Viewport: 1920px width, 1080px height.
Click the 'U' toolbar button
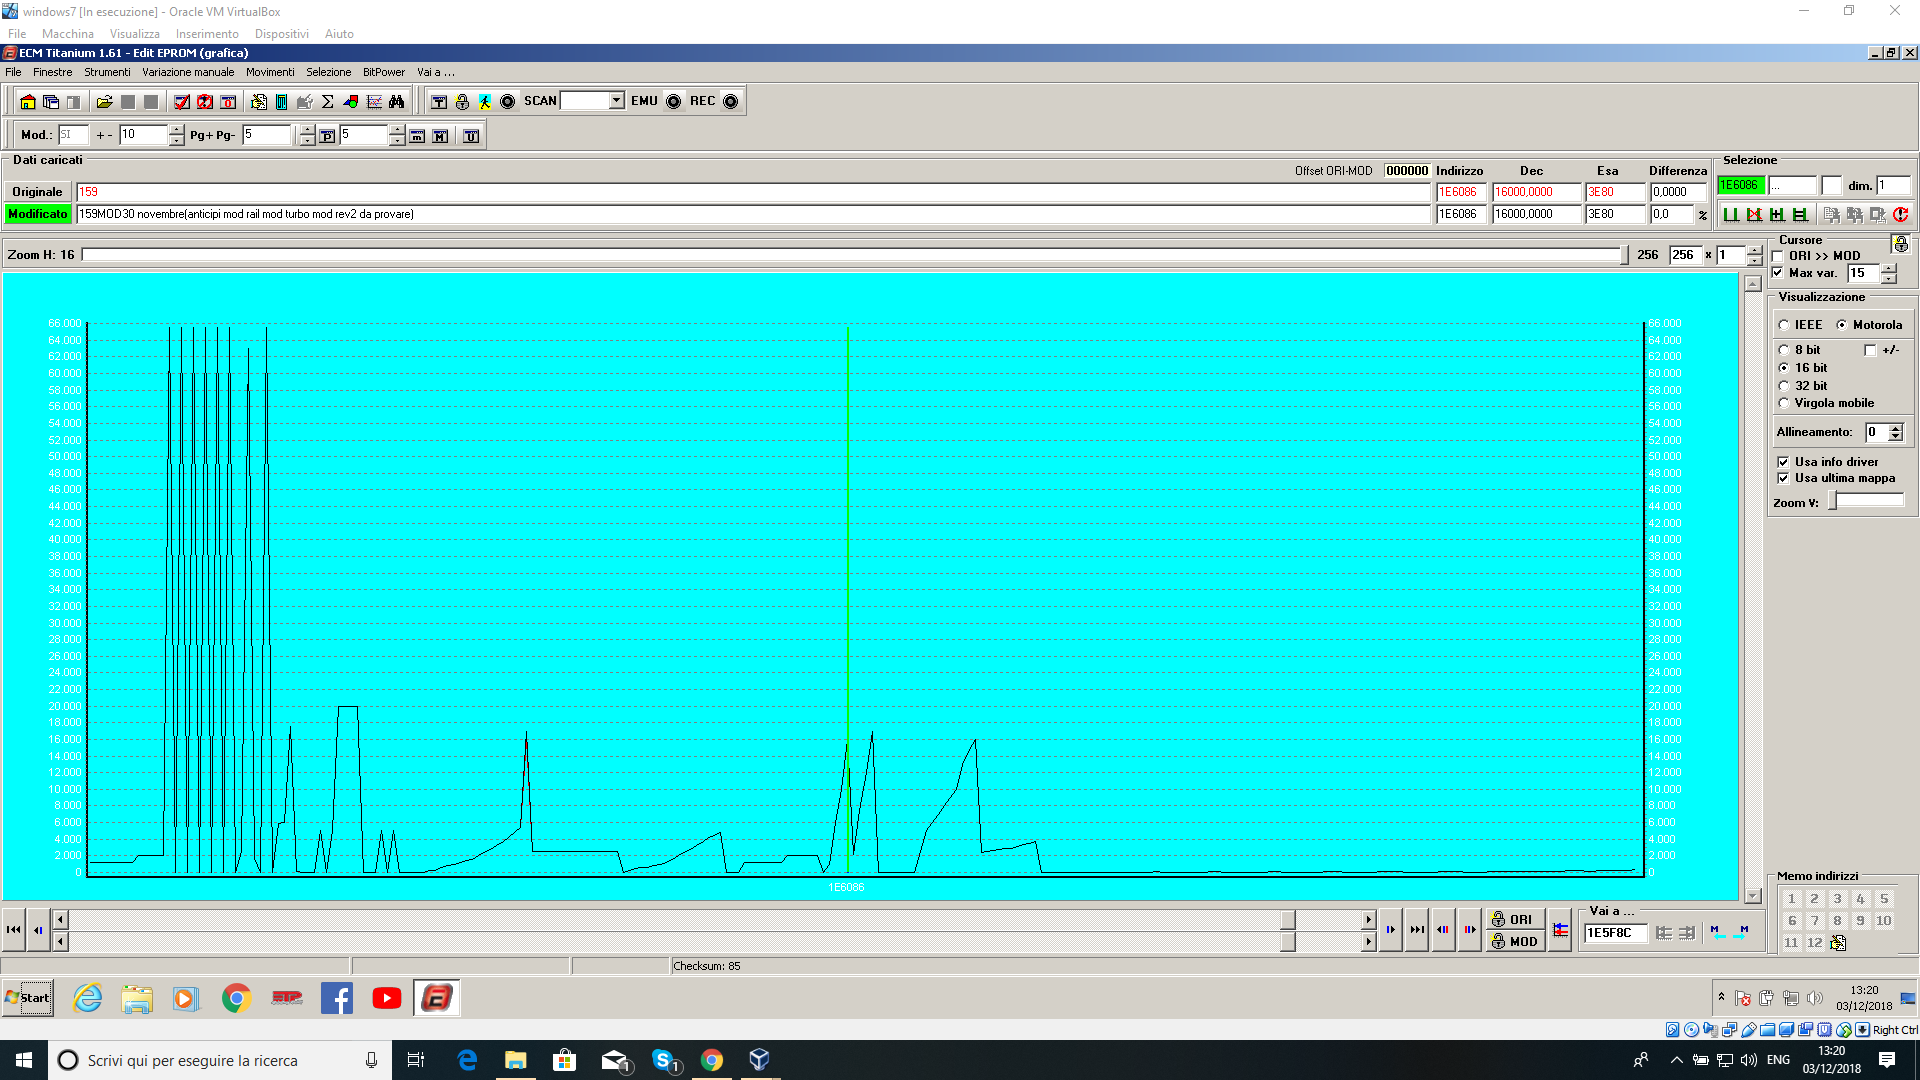471,136
